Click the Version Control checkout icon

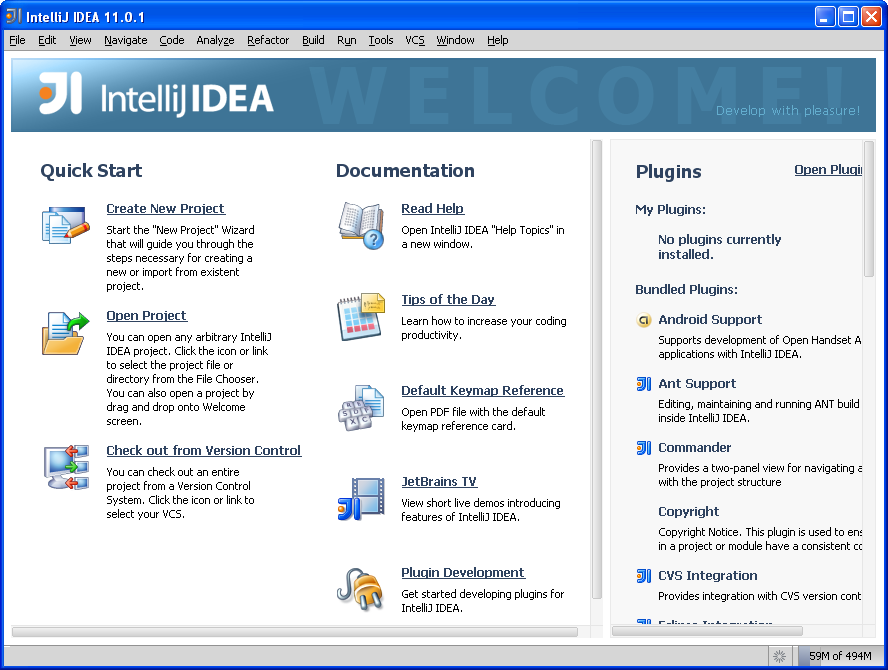click(x=67, y=467)
